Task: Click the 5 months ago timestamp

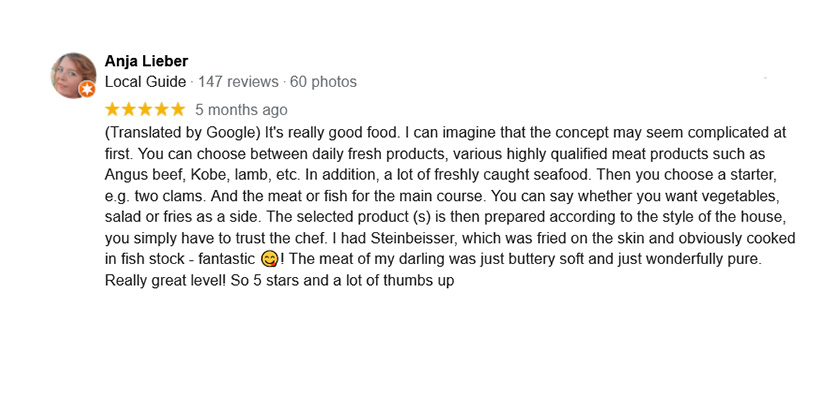Action: [x=241, y=110]
